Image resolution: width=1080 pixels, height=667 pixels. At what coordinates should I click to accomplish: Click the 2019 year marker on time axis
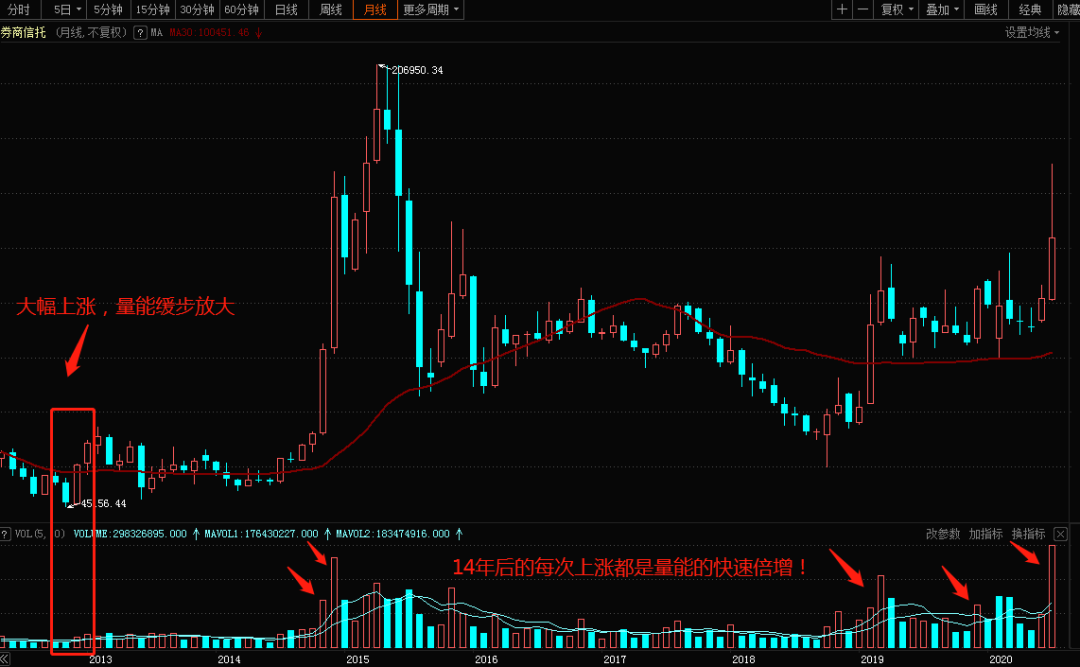[872, 659]
